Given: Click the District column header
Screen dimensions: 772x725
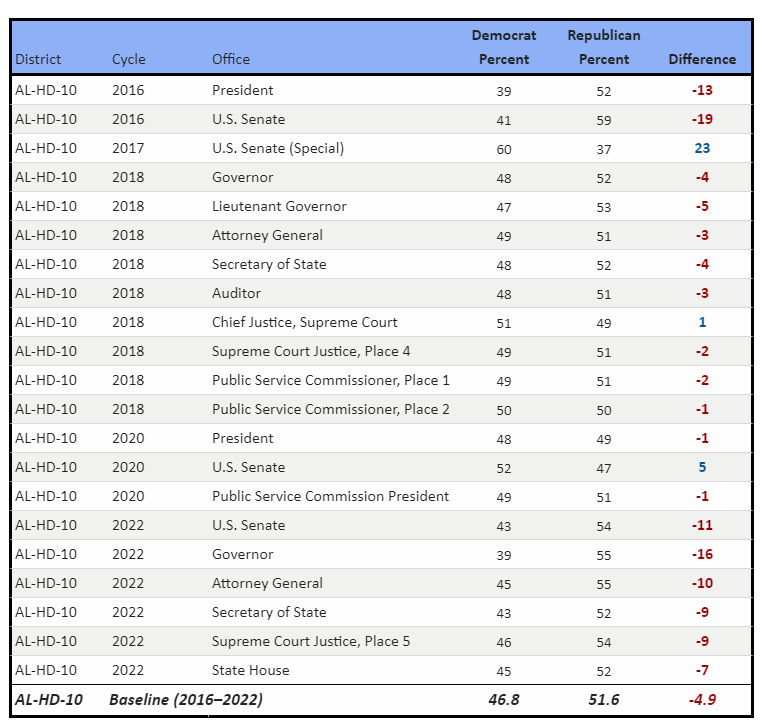Looking at the screenshot, I should 38,59.
